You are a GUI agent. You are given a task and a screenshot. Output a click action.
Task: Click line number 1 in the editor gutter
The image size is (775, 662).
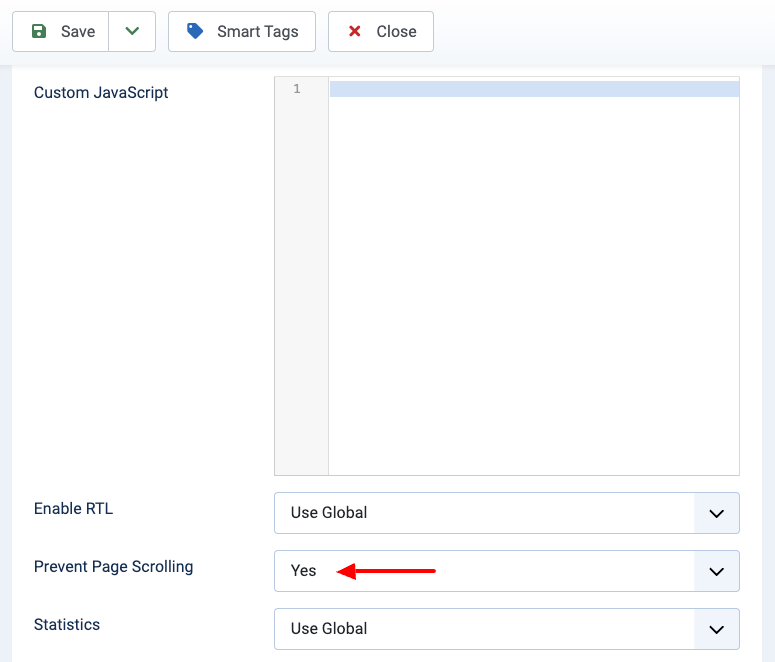(x=297, y=88)
